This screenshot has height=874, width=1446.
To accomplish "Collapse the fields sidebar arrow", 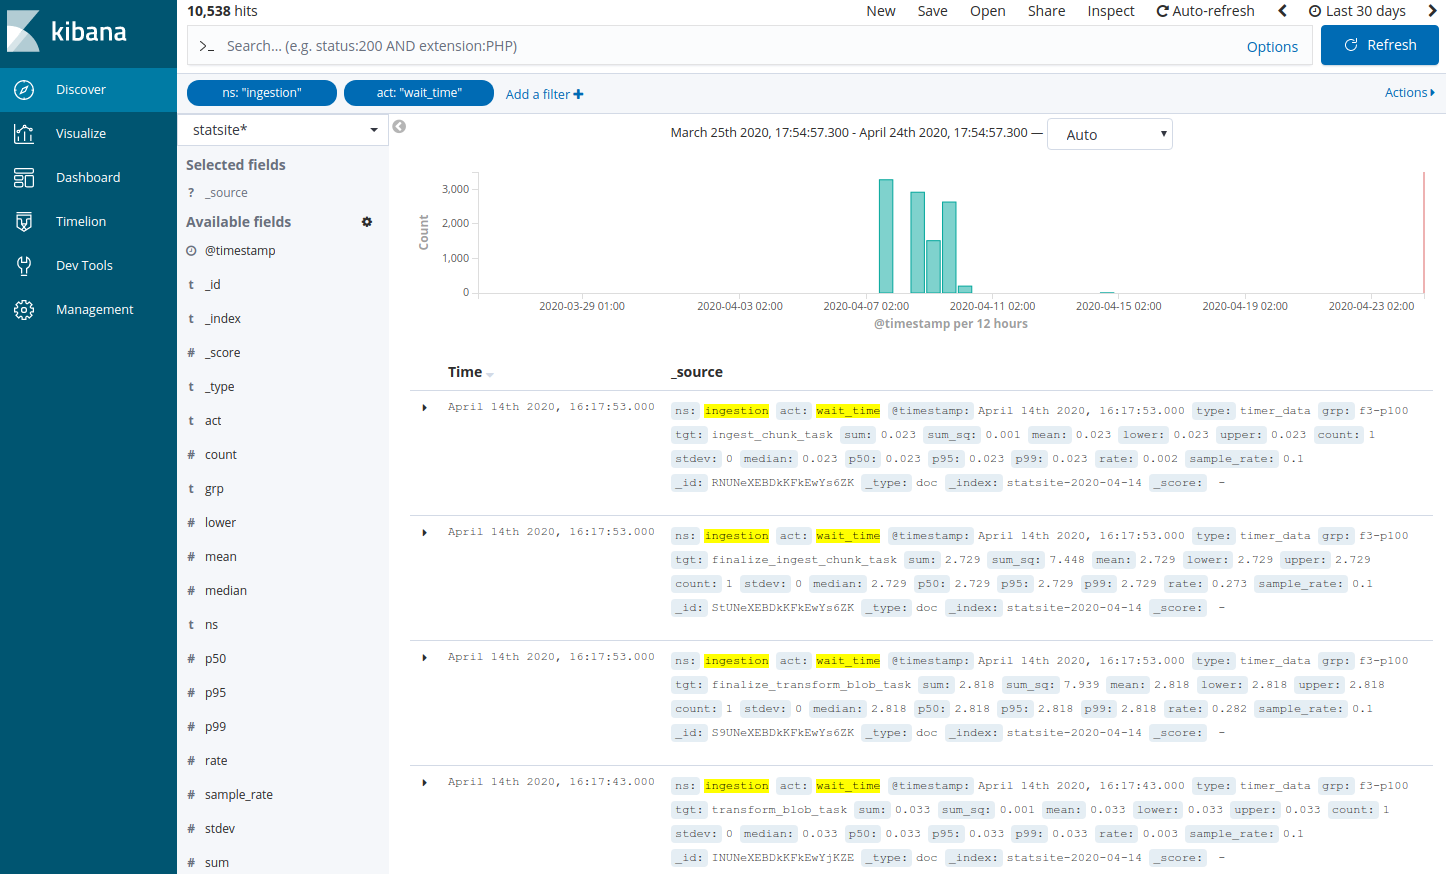I will click(x=399, y=127).
